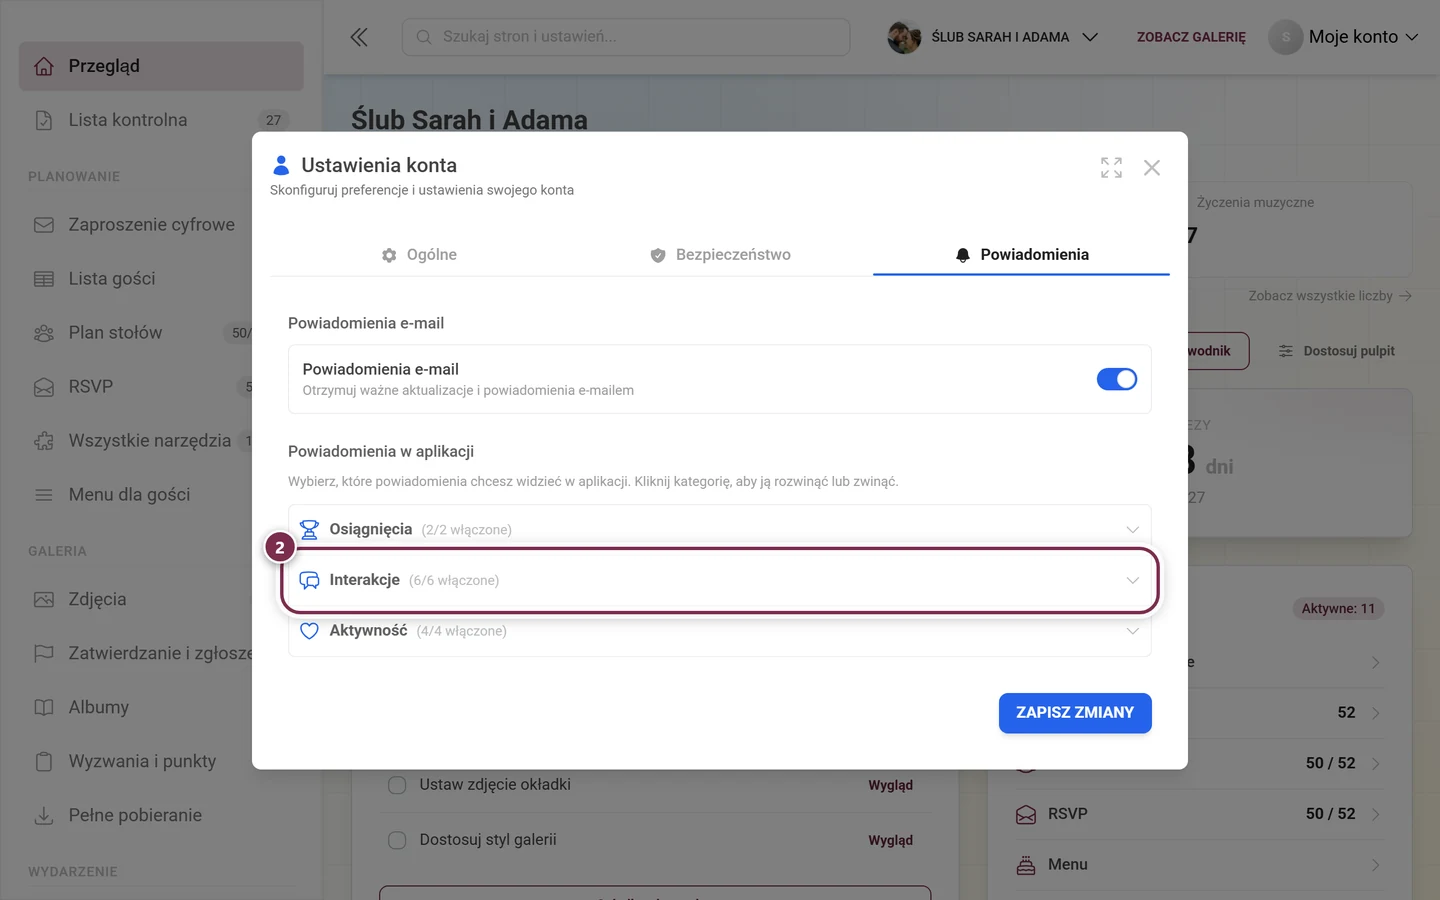This screenshot has width=1440, height=900.
Task: Open Przegląd in the sidebar
Action: (161, 66)
